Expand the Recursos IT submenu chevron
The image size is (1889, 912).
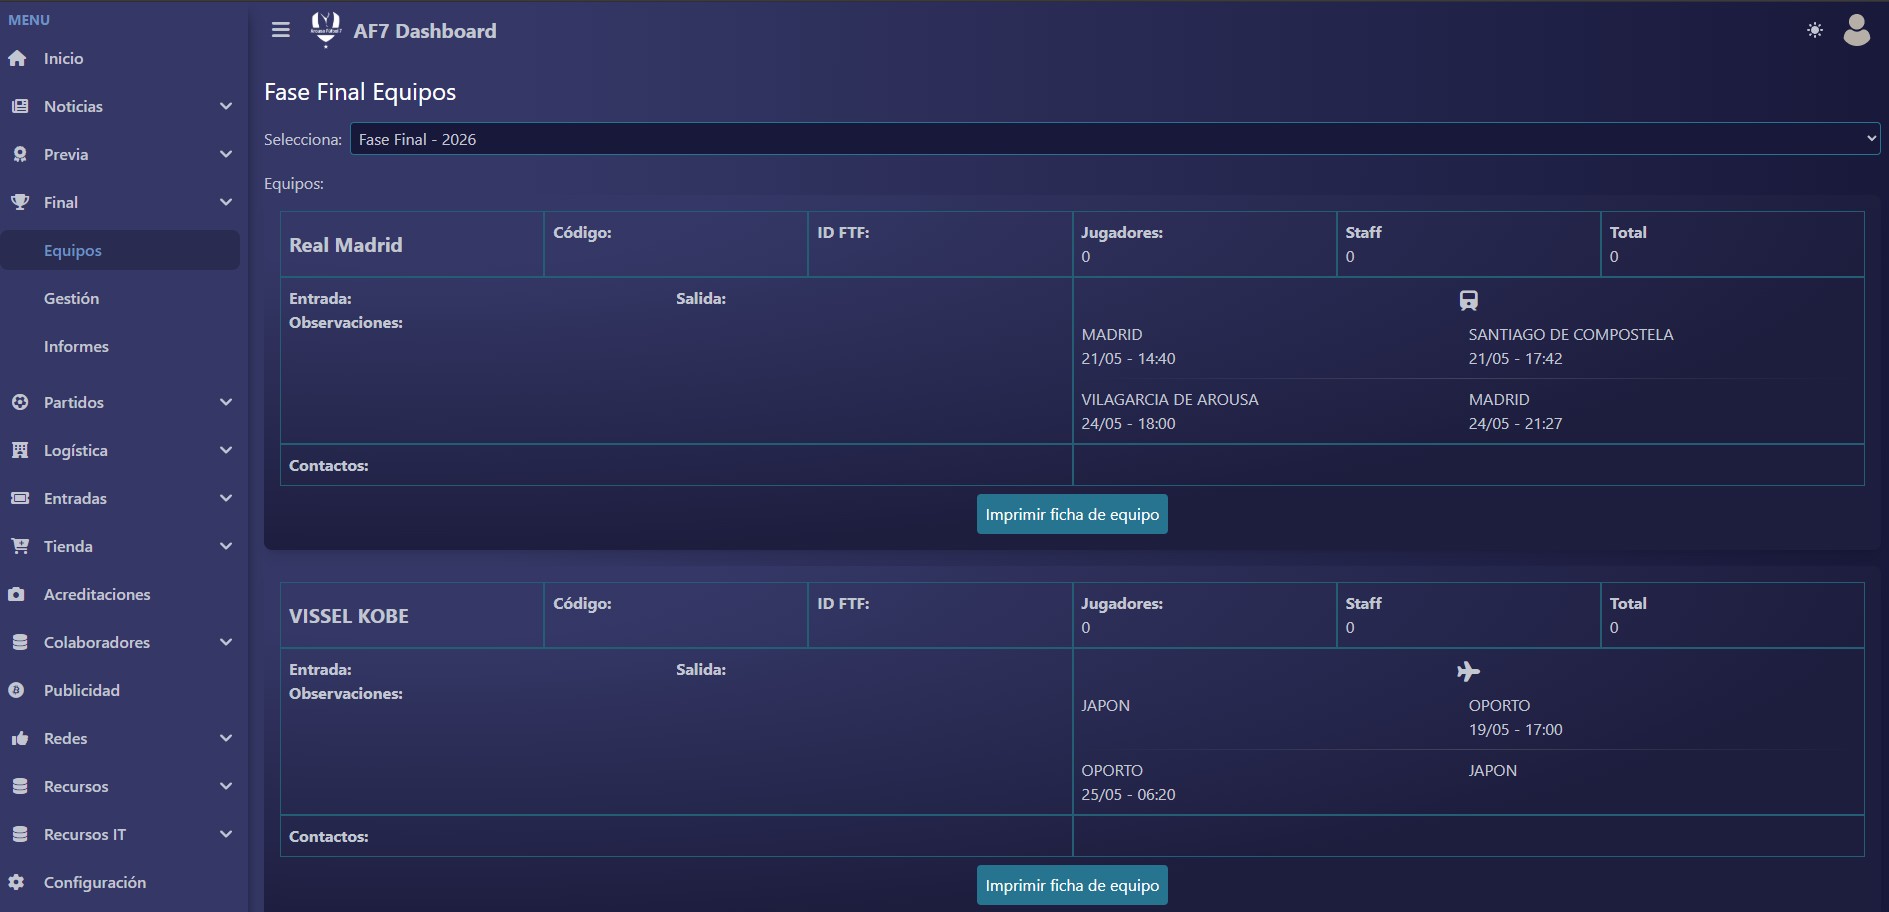tap(226, 834)
